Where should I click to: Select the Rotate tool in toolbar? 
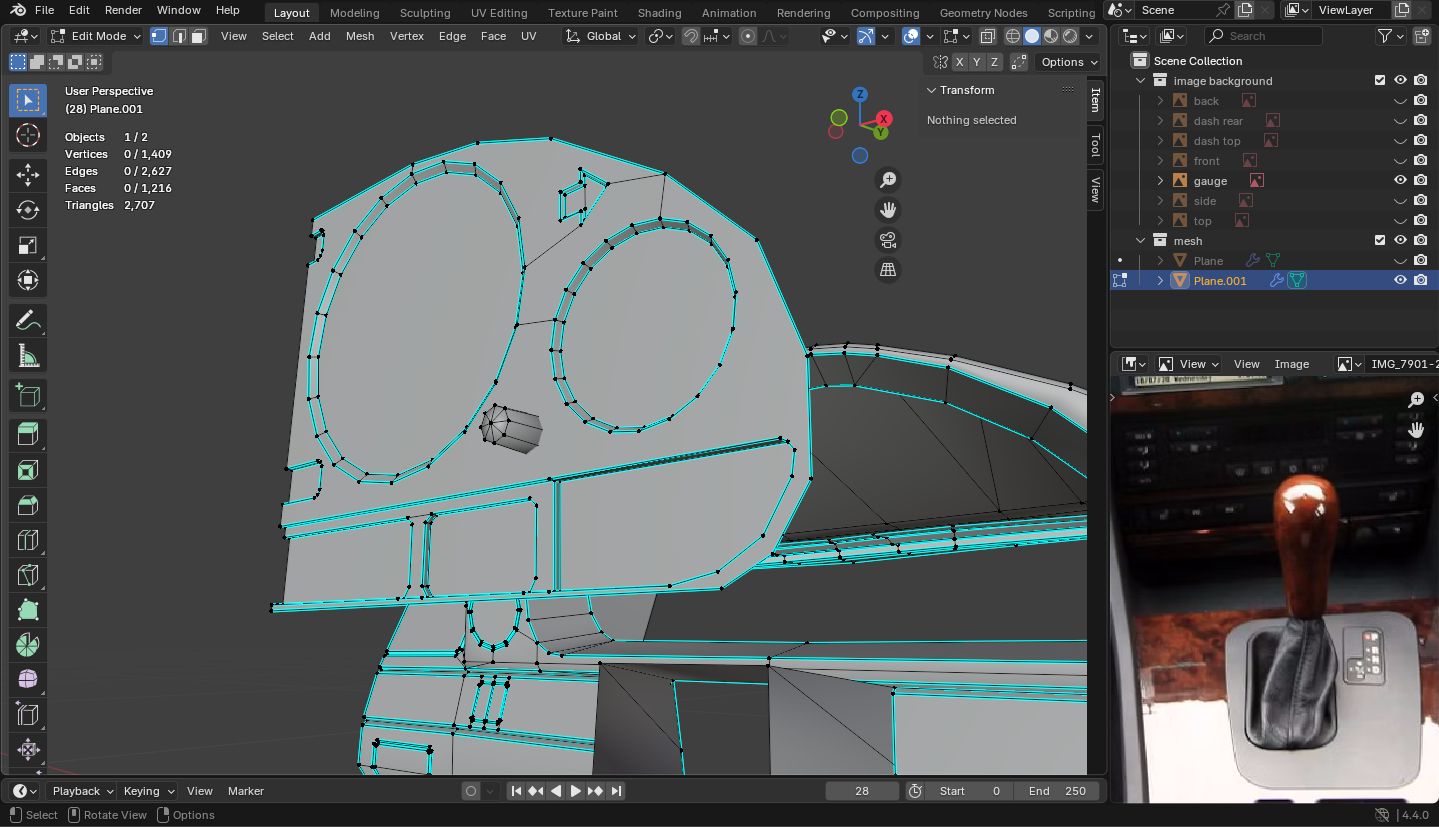point(28,210)
